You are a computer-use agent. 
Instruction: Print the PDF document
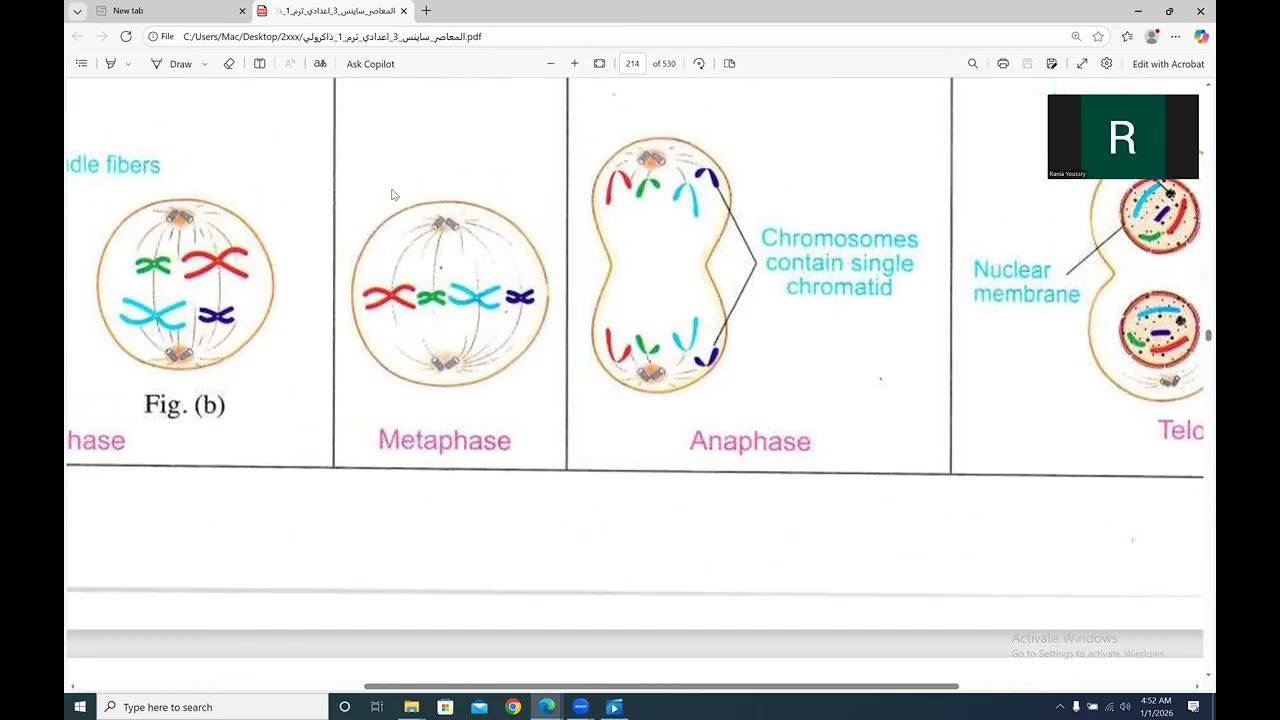1003,63
